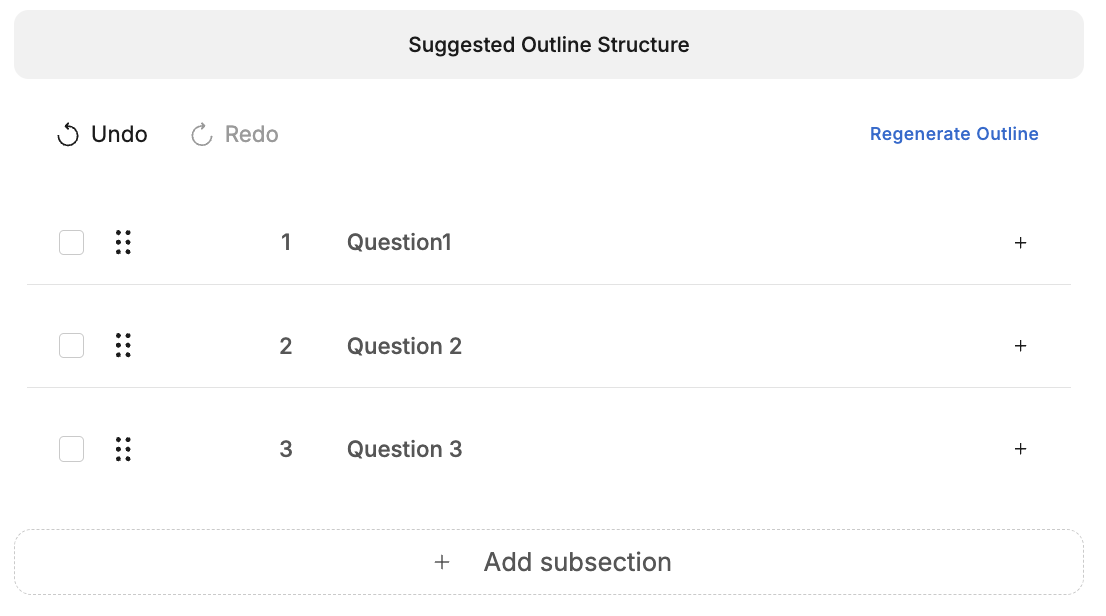Expand Question 2 with its plus icon
Screen dimensions: 1106x616
coord(1020,346)
